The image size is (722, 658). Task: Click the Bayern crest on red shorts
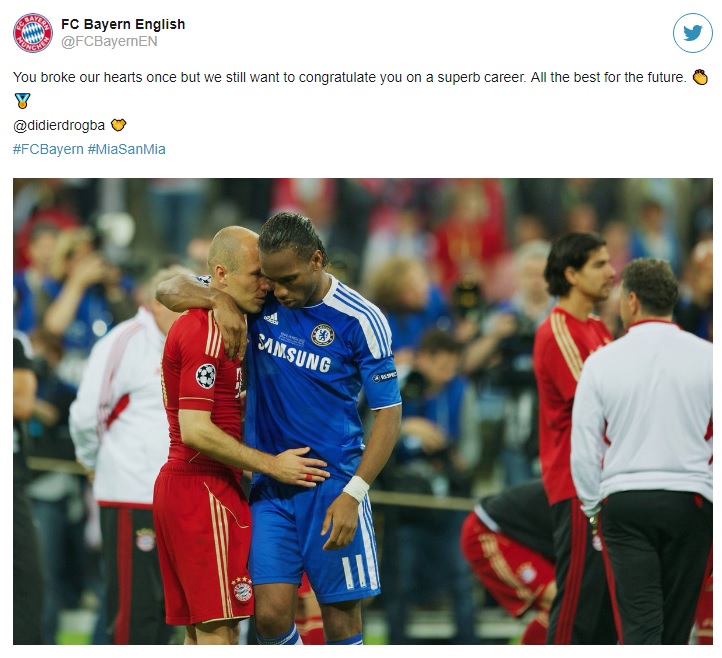(242, 589)
